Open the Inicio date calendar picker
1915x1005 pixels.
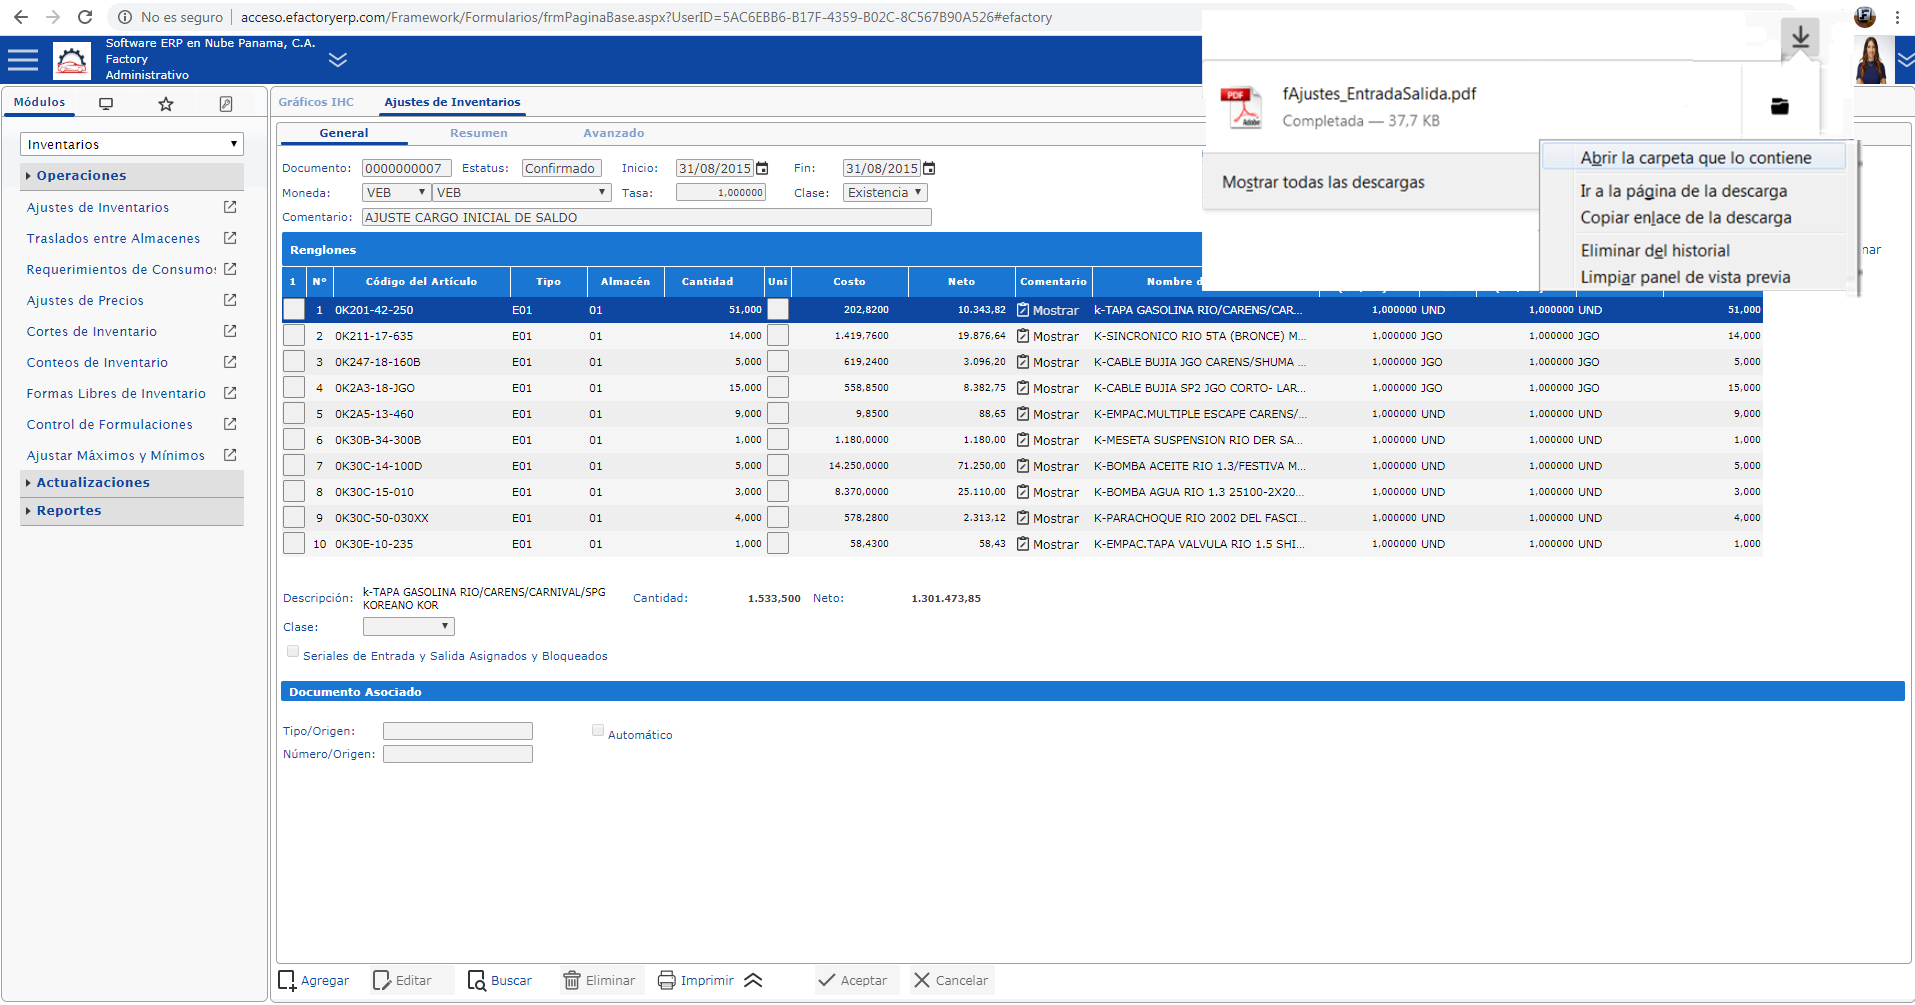(762, 169)
